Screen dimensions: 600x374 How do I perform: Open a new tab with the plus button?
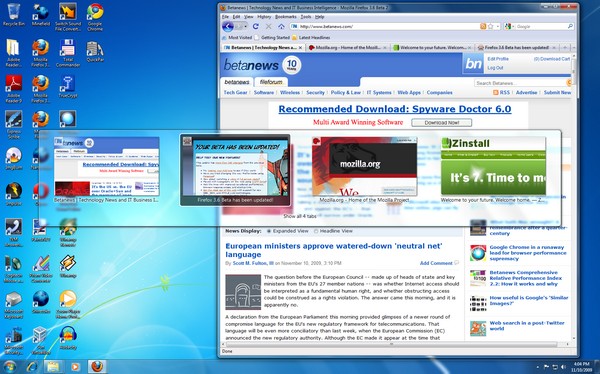pyautogui.click(x=564, y=48)
